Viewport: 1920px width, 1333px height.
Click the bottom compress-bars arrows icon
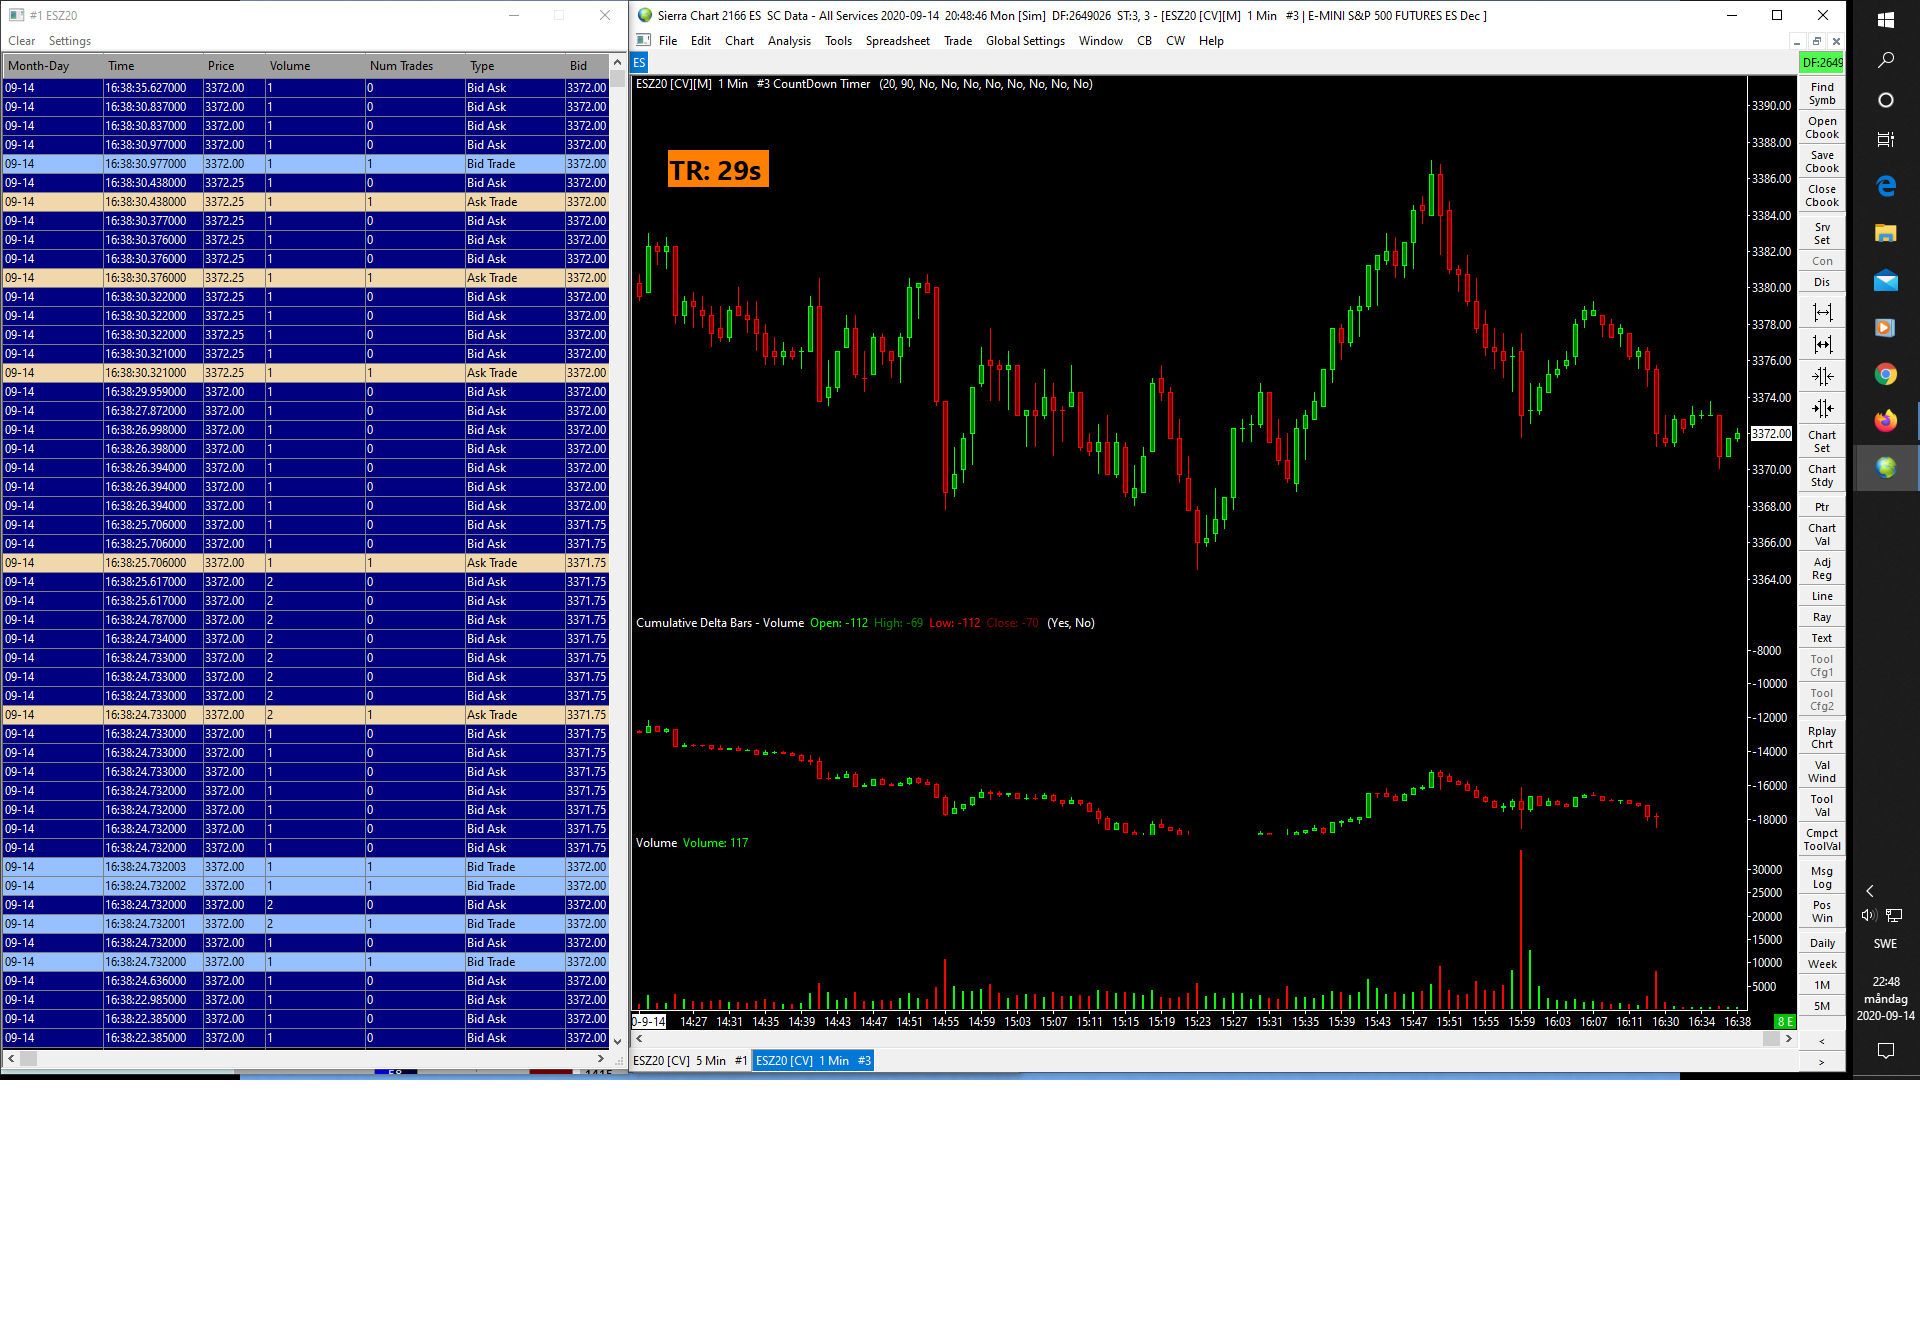[x=1822, y=408]
